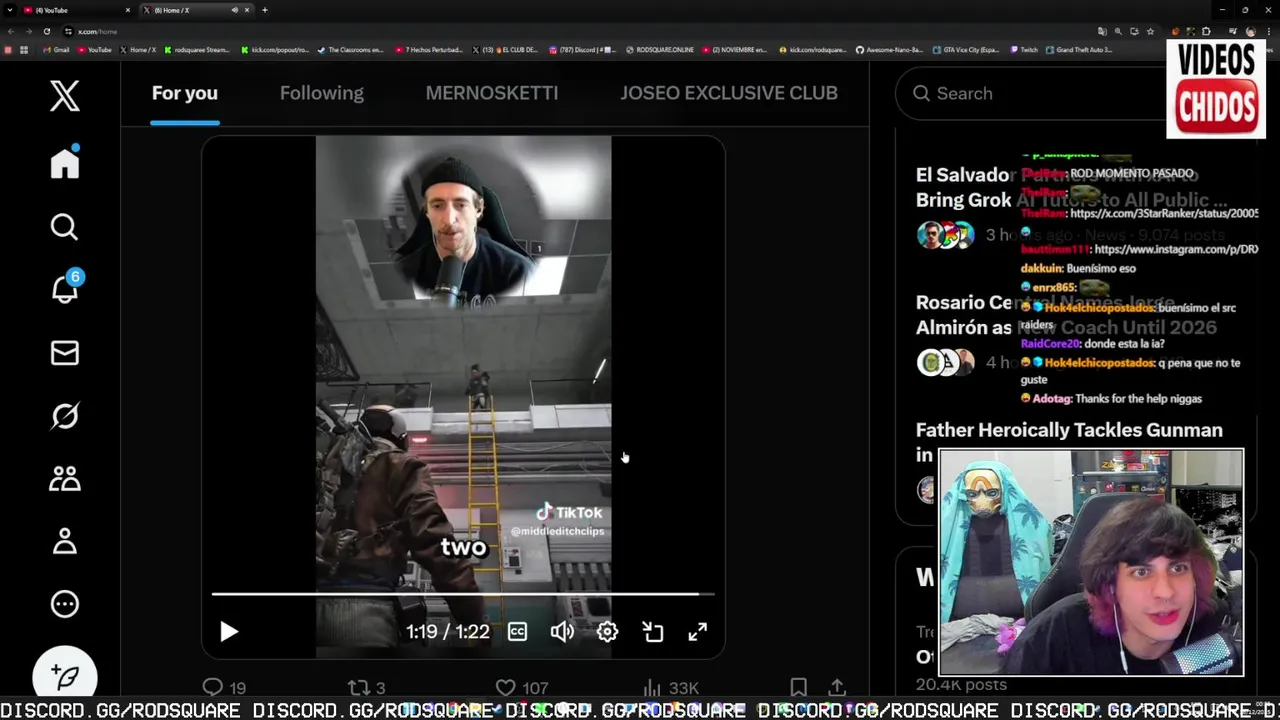
Task: Close the Home / X browser tab
Action: coord(247,10)
